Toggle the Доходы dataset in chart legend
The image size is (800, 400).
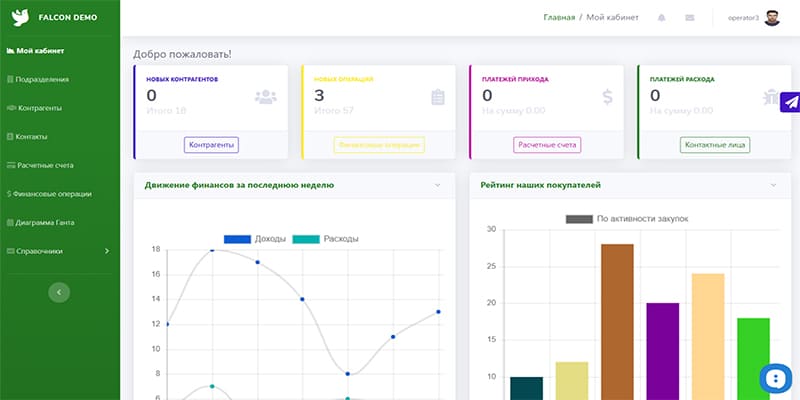(255, 239)
